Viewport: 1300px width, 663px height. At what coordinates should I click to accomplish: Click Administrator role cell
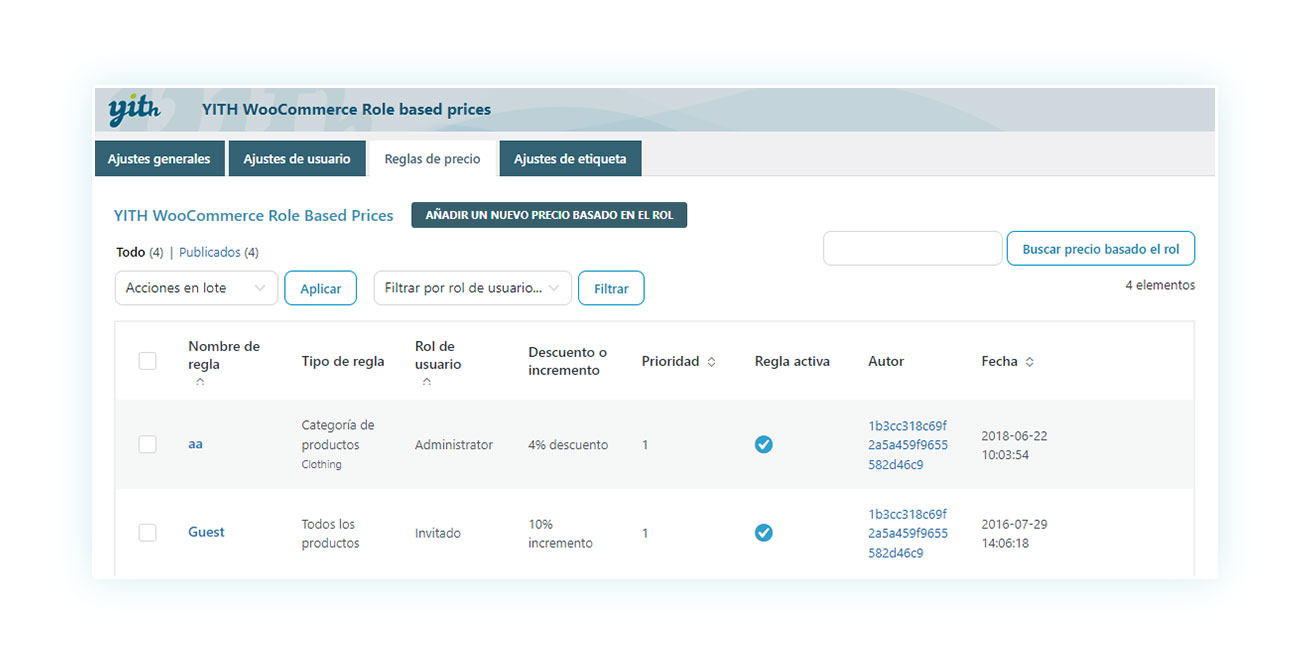[x=454, y=445]
